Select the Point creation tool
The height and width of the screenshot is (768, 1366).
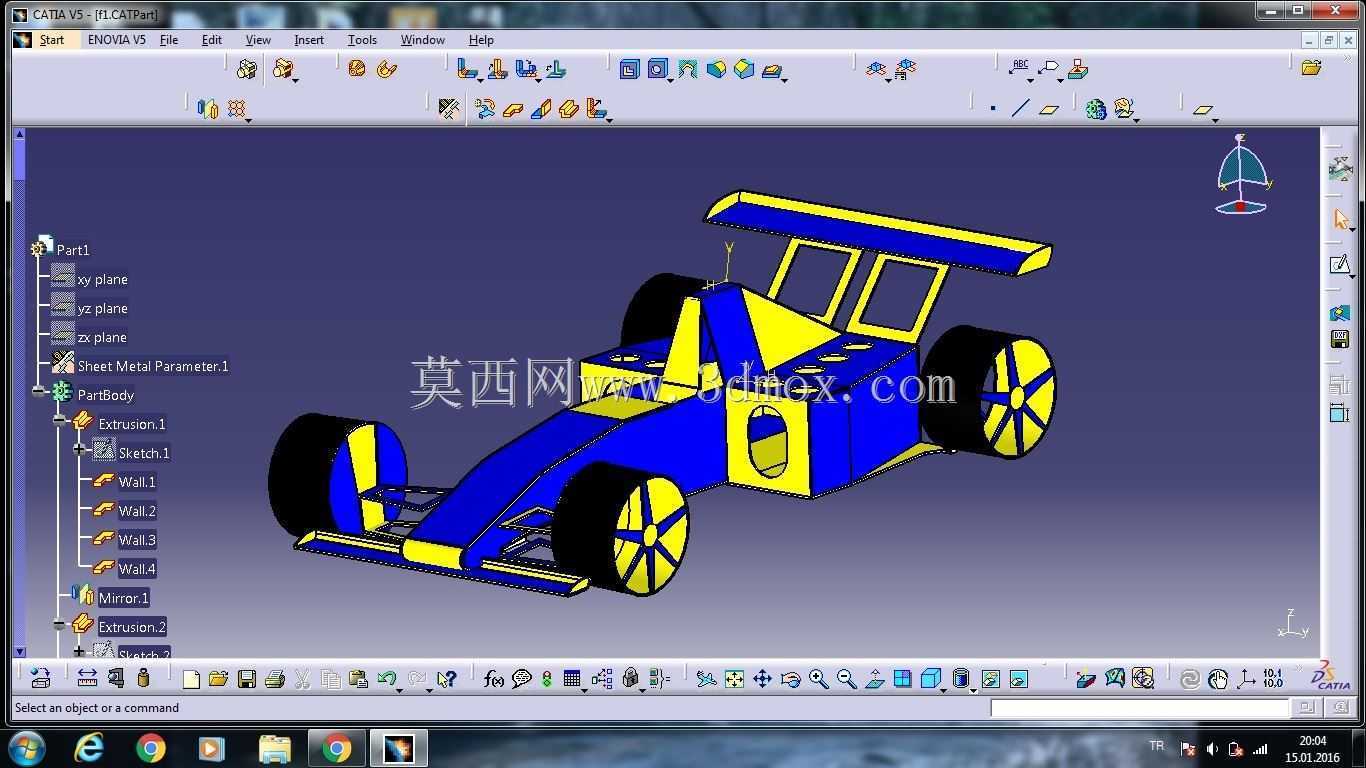click(x=993, y=109)
